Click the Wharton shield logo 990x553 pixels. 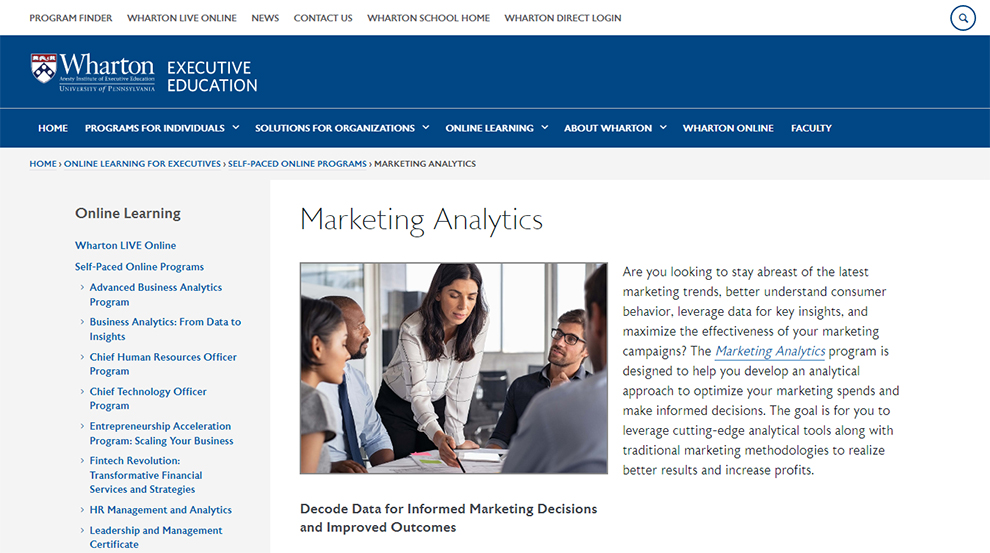click(44, 68)
